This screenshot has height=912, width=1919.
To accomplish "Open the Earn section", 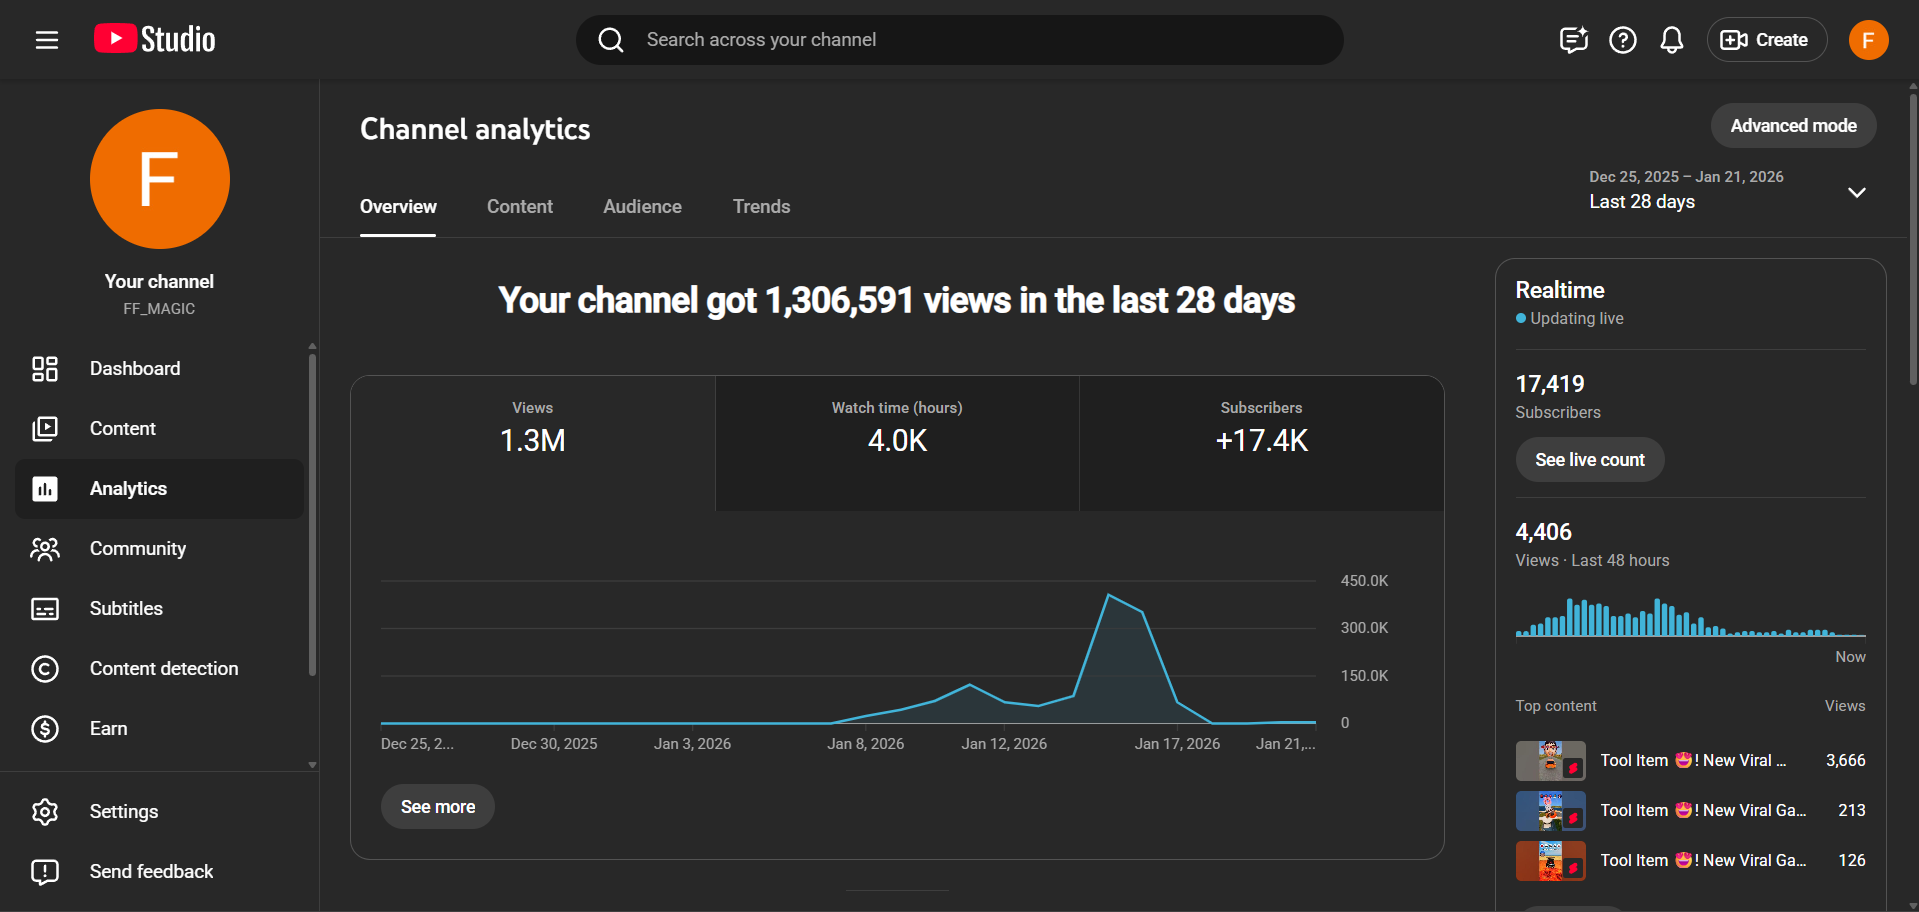I will pyautogui.click(x=108, y=729).
